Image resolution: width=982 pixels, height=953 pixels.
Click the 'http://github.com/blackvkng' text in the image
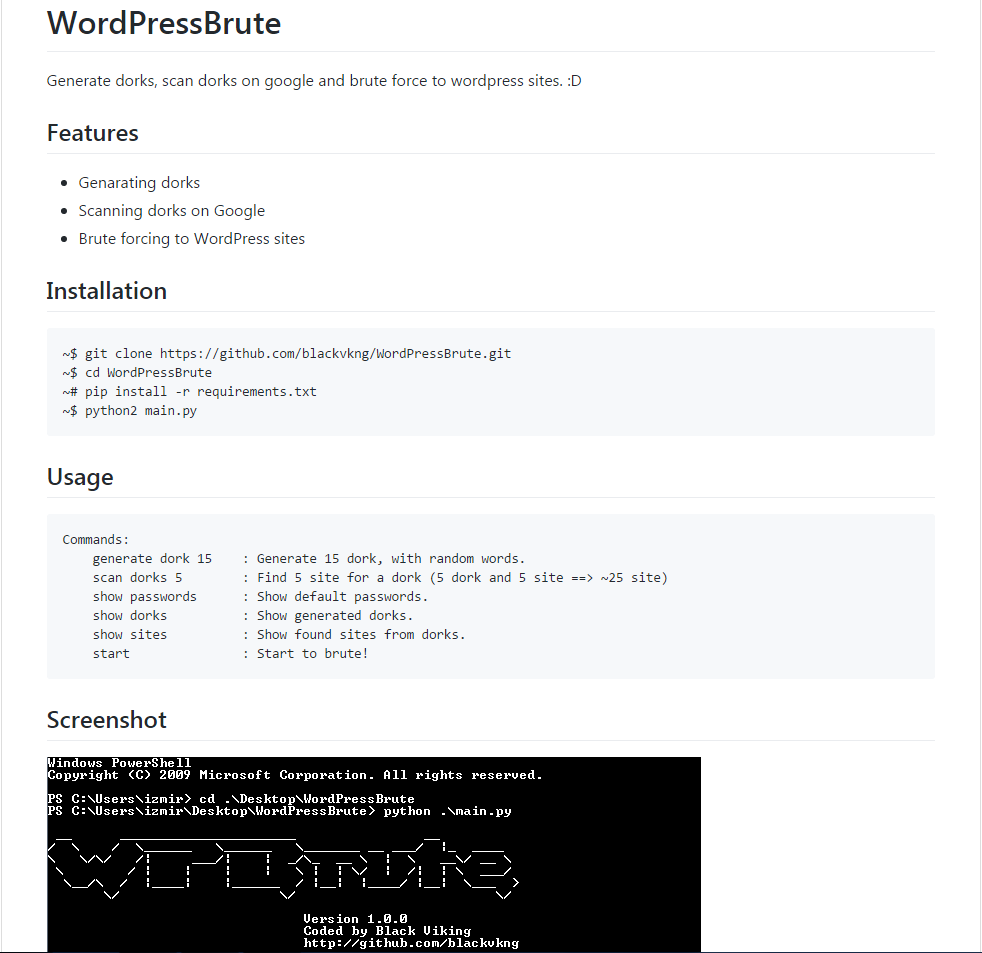[x=411, y=943]
